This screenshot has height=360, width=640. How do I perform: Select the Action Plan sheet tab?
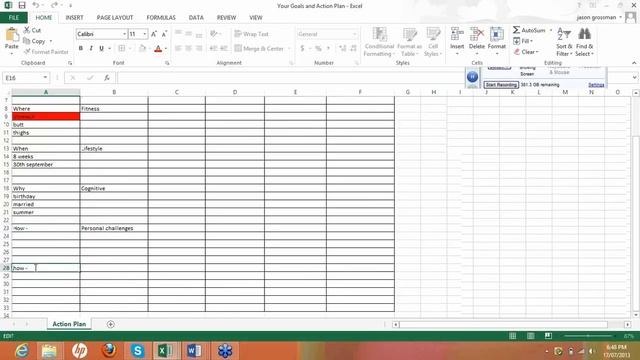point(69,324)
